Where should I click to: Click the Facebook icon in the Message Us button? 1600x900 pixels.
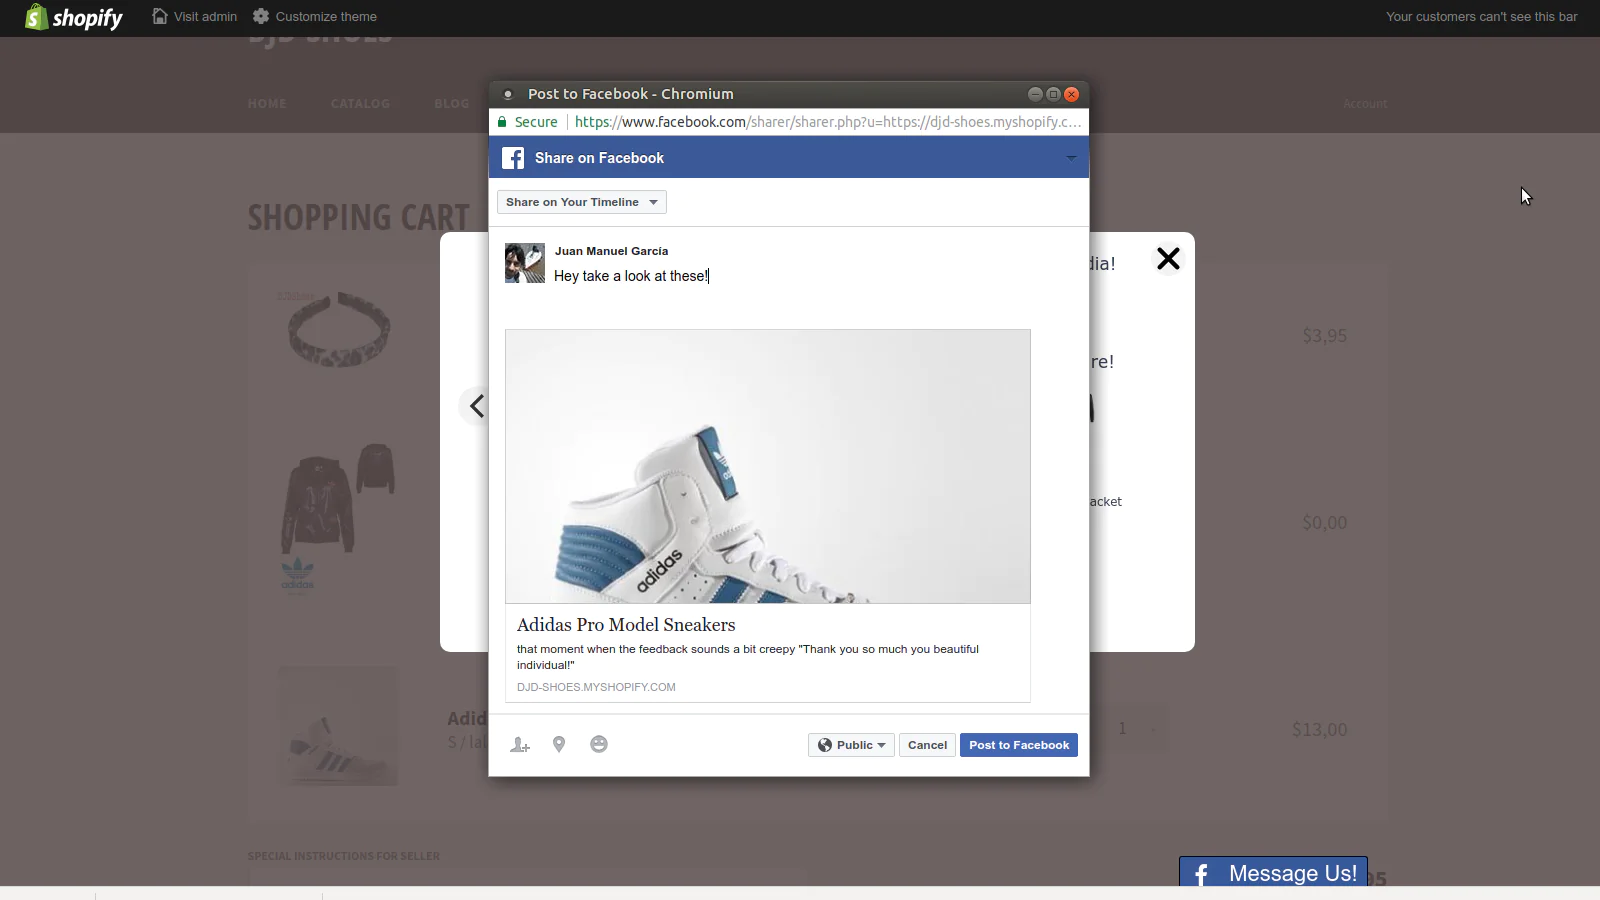click(x=1201, y=874)
